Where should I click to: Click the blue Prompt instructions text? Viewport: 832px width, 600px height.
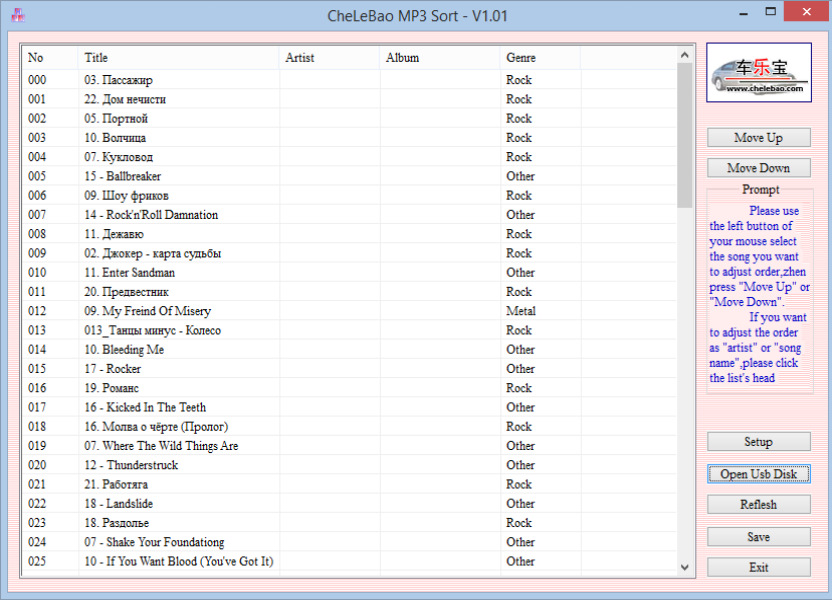759,294
